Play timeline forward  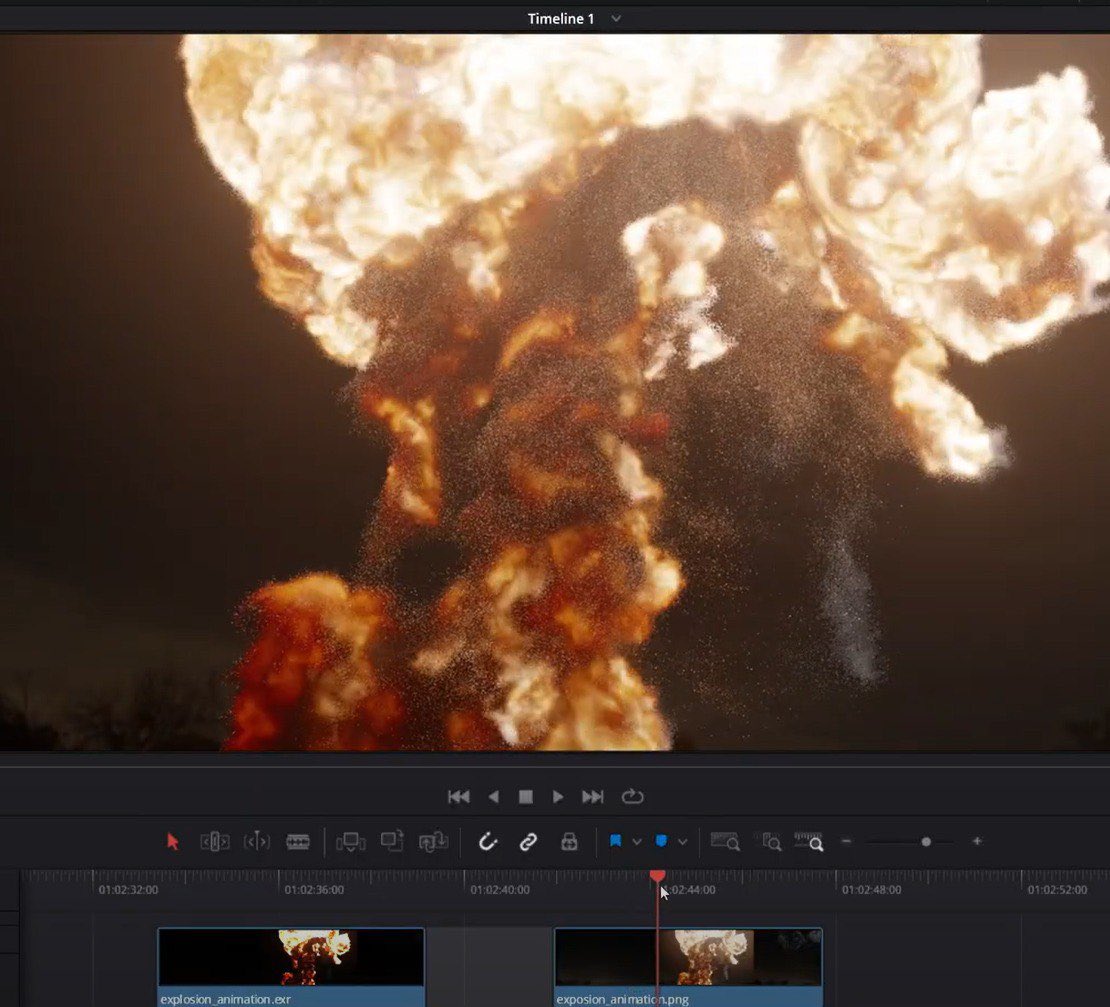[558, 797]
